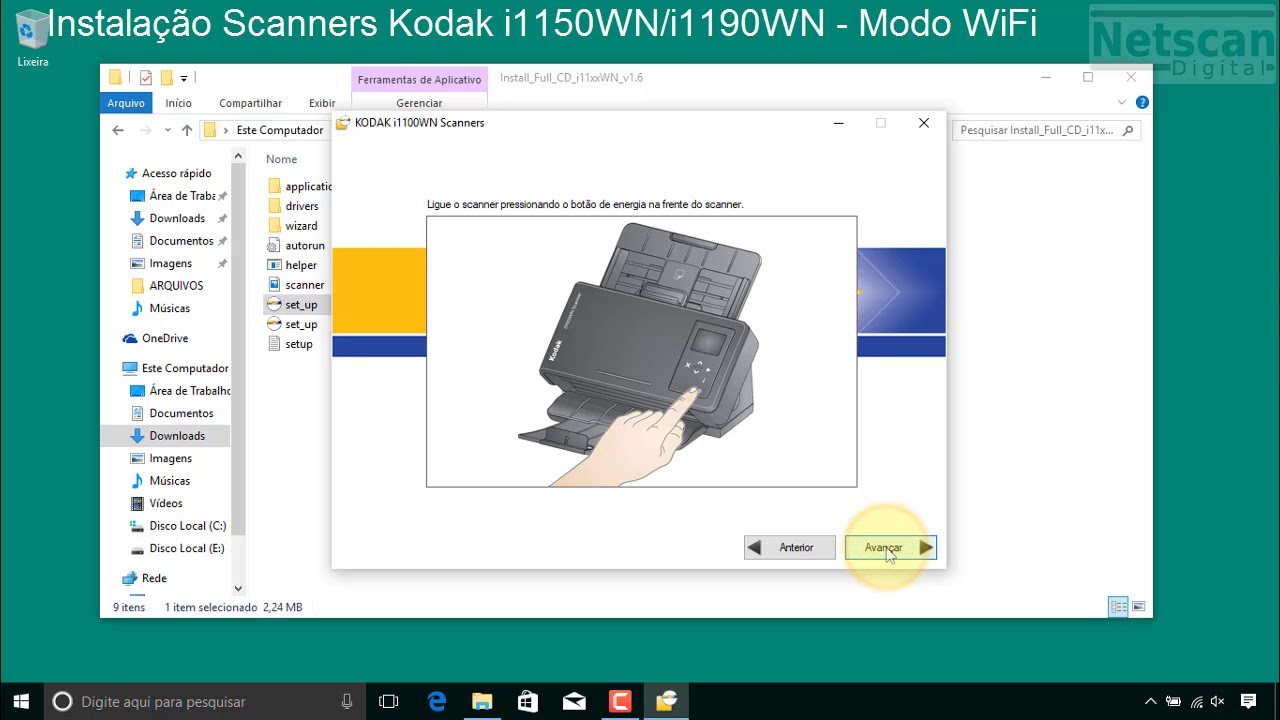
Task: Open Documentos under Acesso rápido
Action: pos(181,241)
